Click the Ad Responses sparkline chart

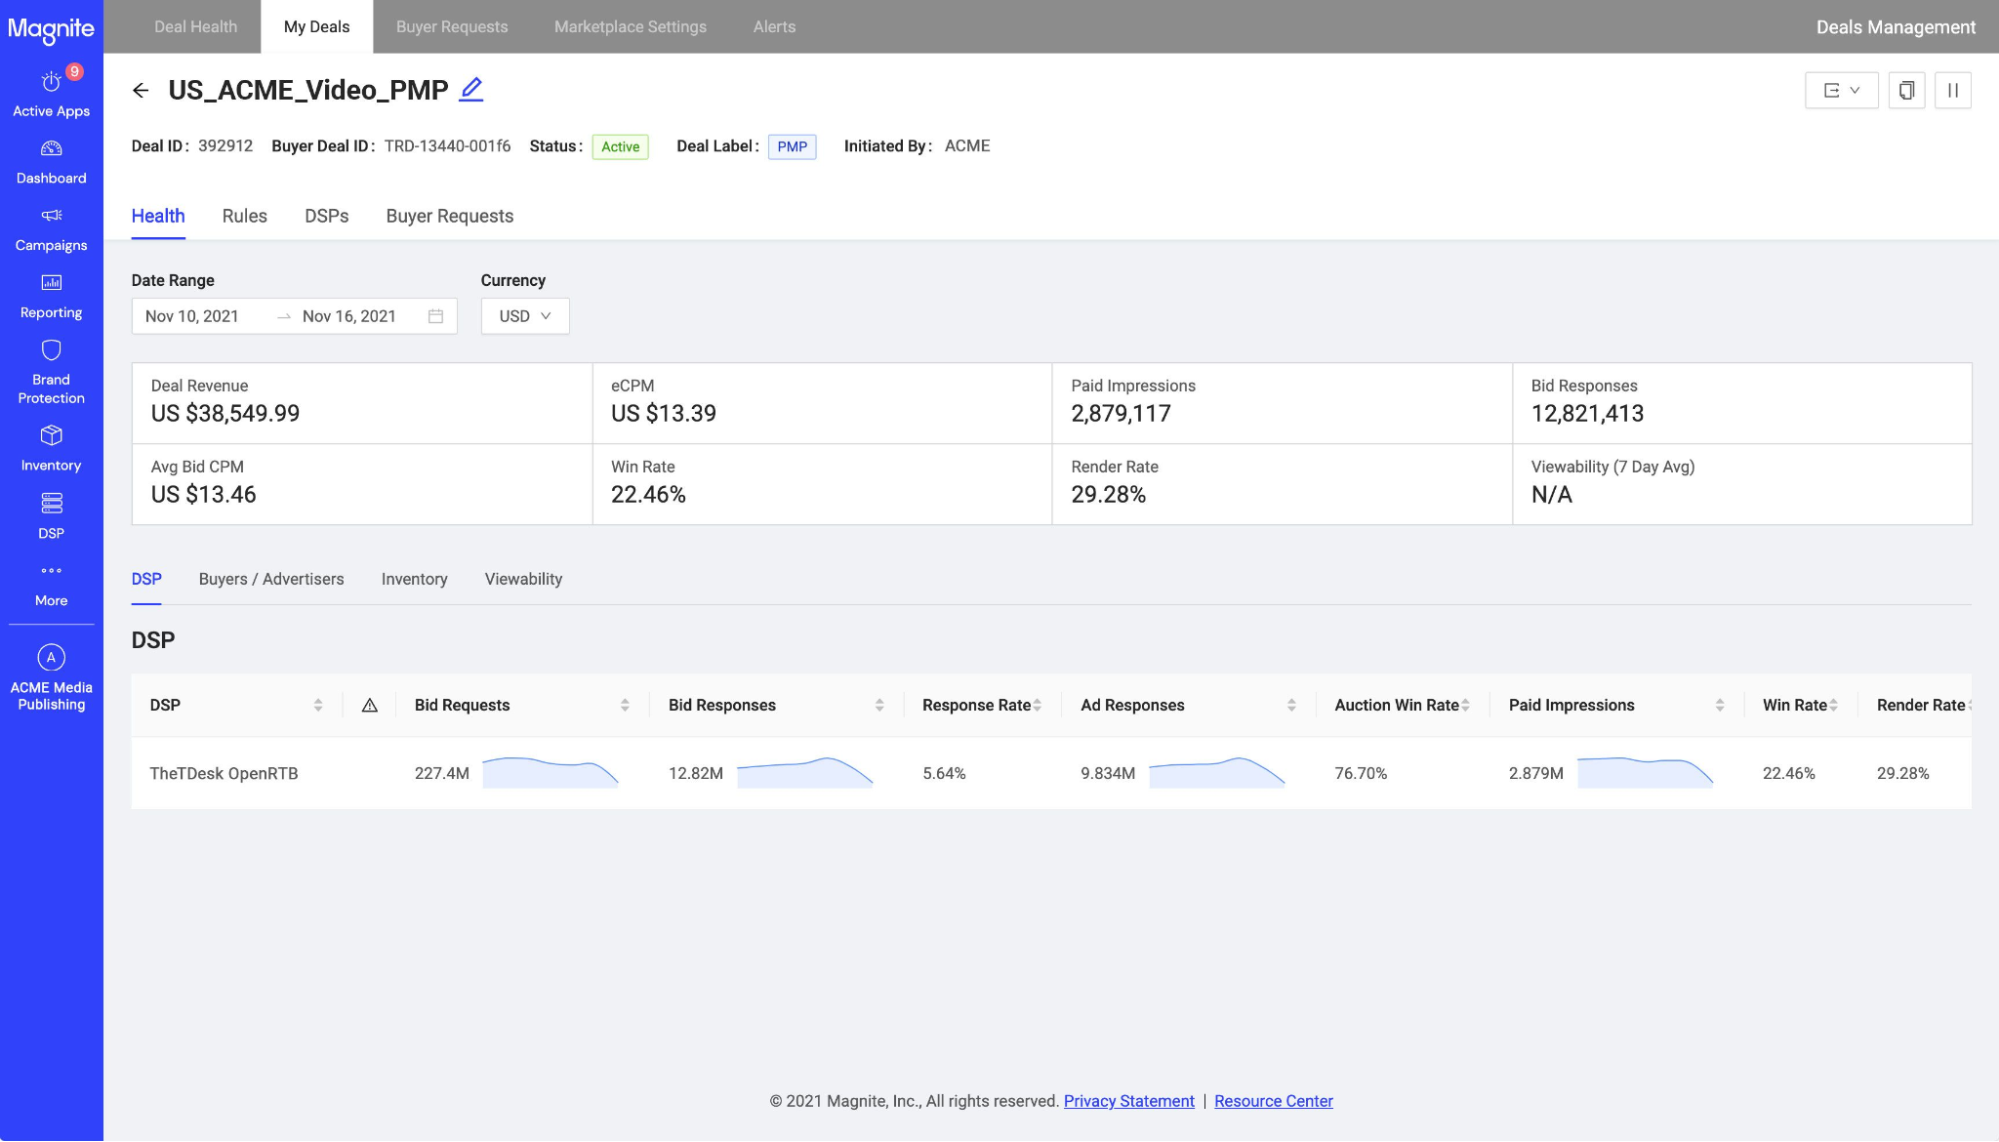pos(1217,773)
